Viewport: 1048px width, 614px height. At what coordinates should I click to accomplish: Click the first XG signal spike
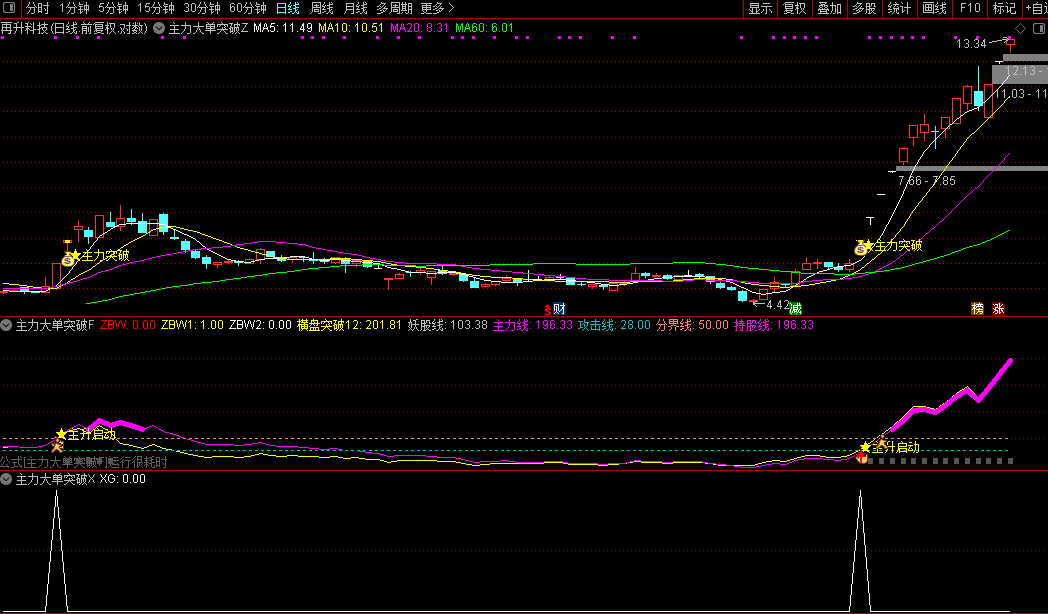(x=56, y=549)
